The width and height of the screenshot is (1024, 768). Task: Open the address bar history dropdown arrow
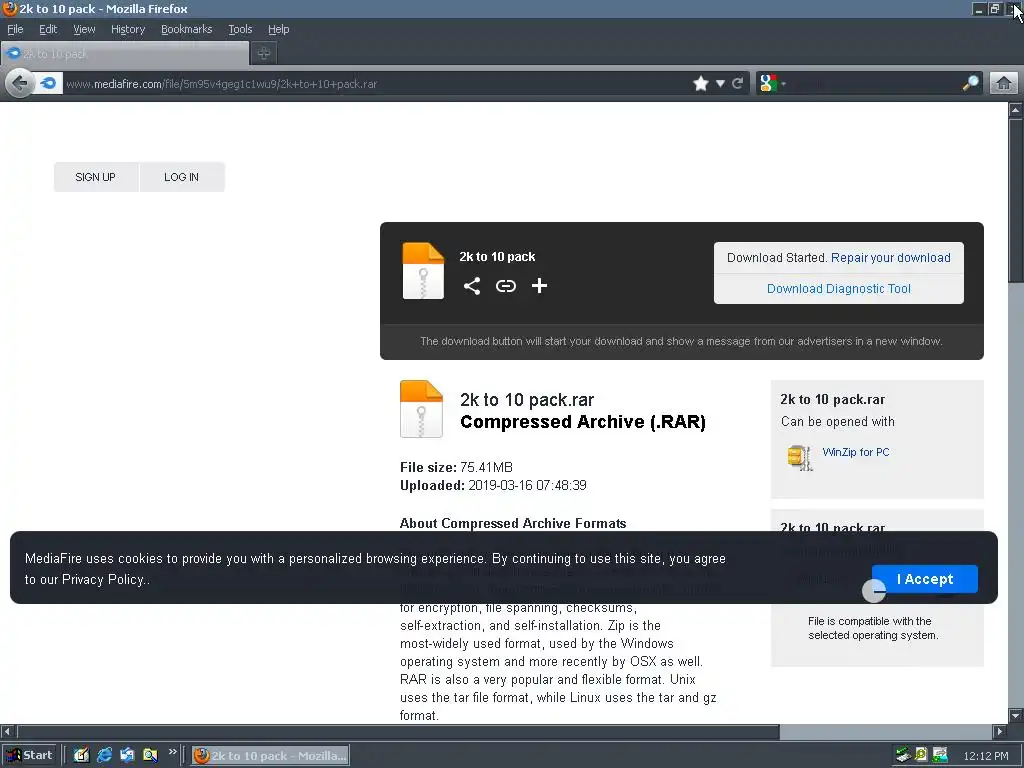point(720,84)
